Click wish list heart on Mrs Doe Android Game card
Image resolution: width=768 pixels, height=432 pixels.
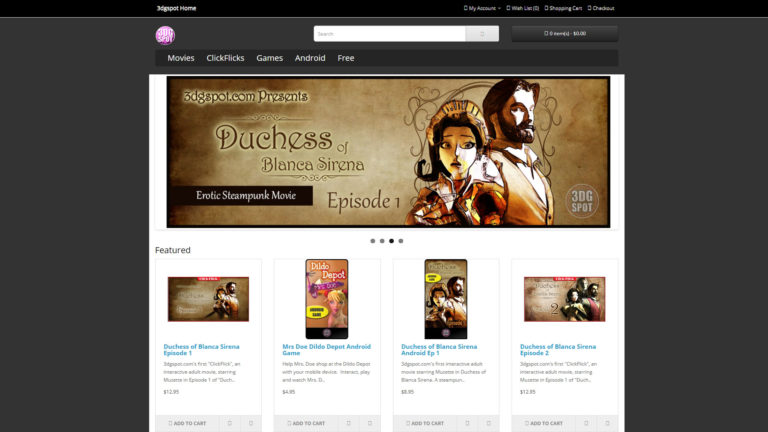coord(348,423)
